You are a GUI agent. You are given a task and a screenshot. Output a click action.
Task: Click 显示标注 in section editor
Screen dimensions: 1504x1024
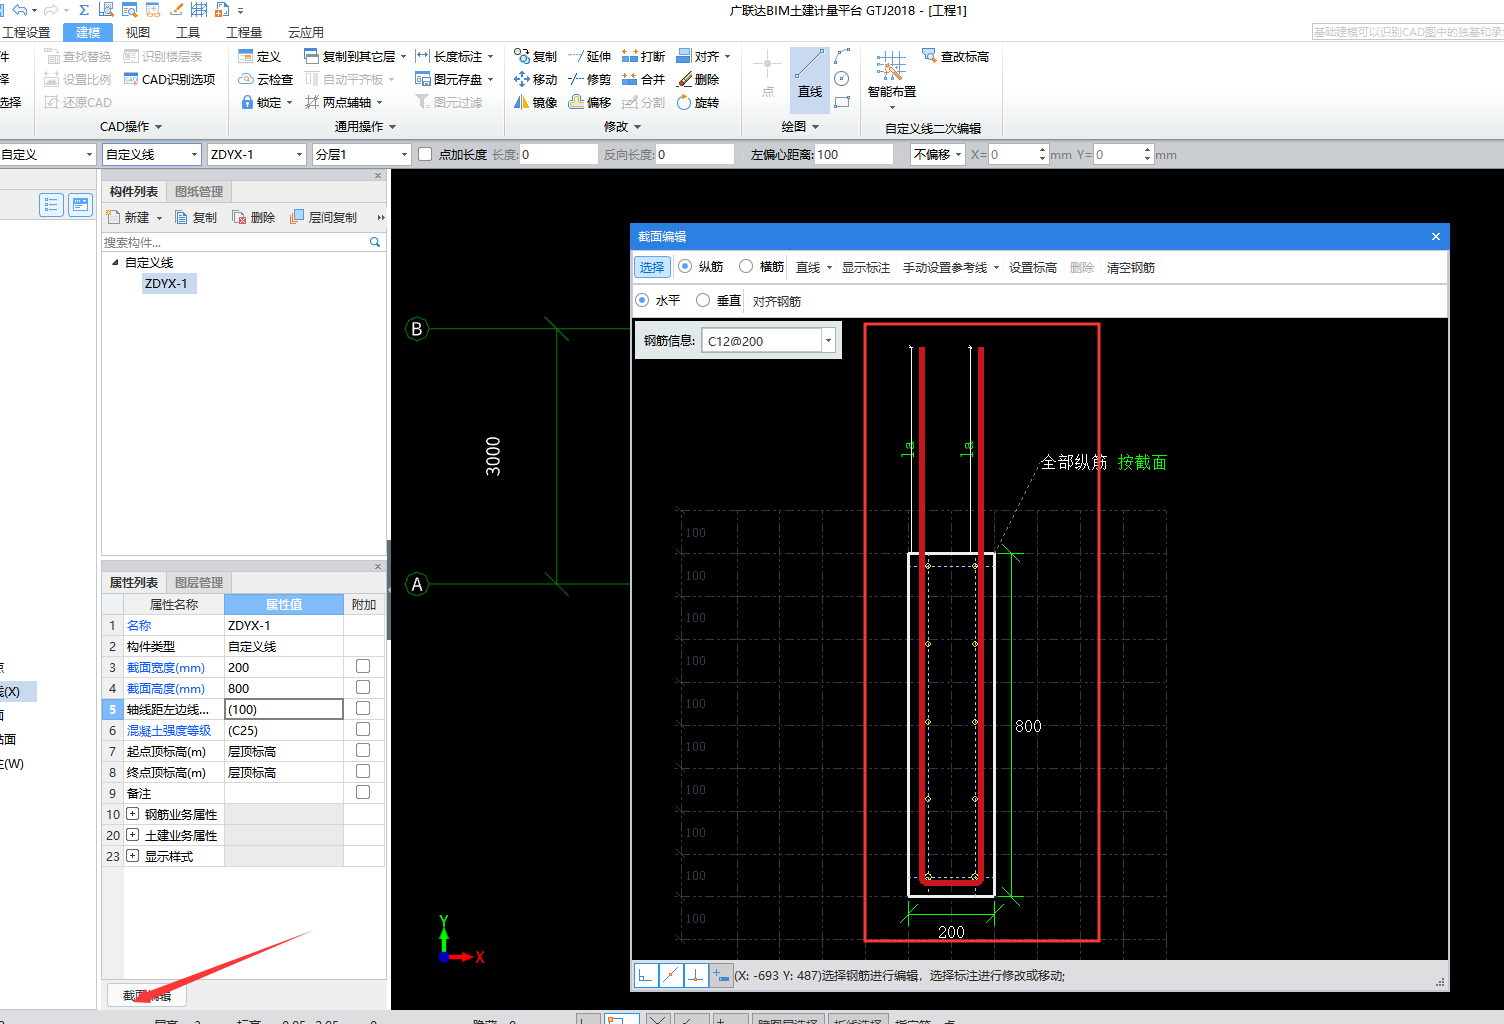(x=866, y=267)
